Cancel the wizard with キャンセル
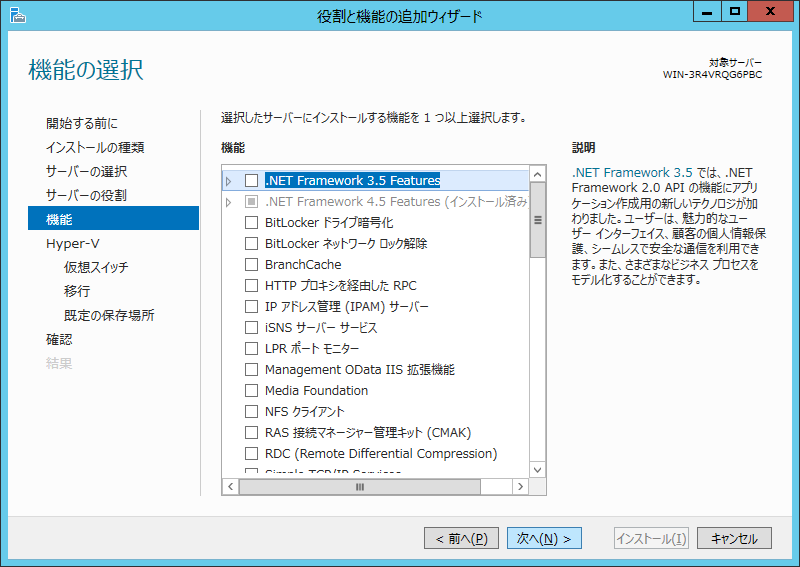The height and width of the screenshot is (567, 800). coord(734,538)
